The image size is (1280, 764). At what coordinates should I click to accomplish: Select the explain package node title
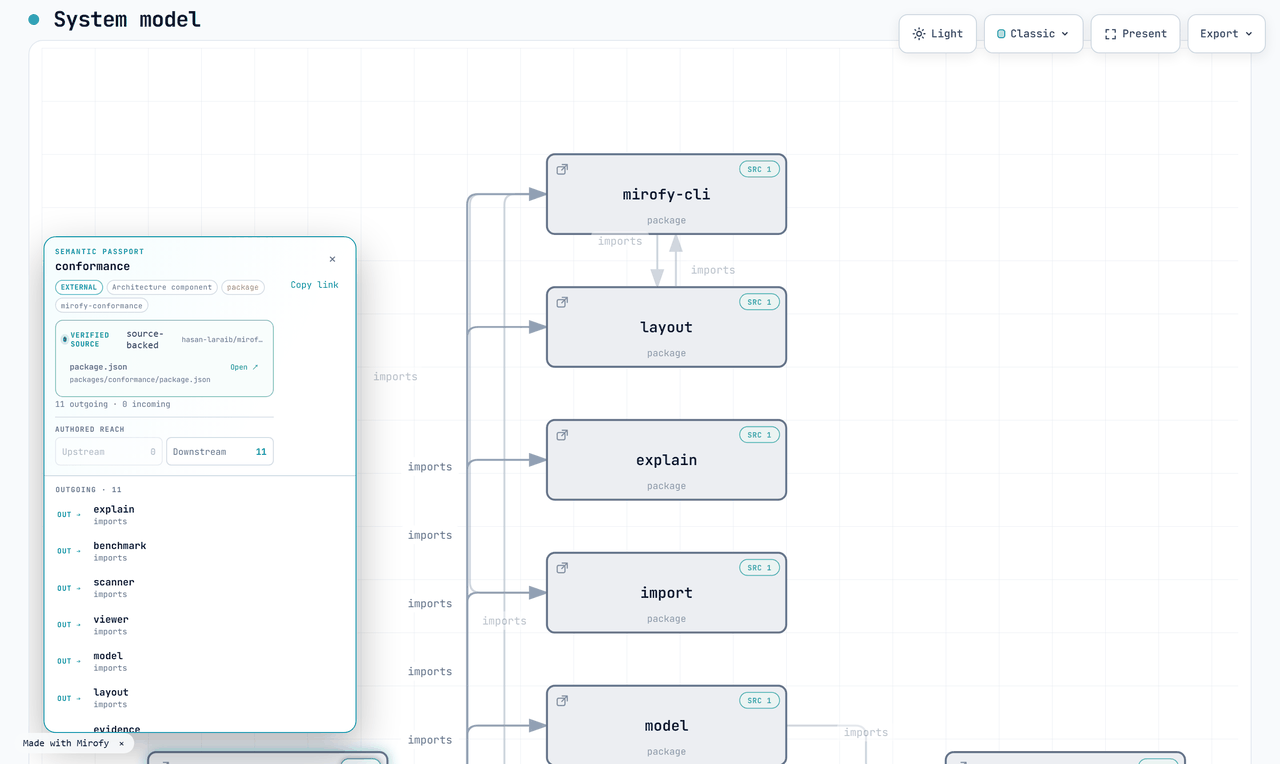pos(666,460)
